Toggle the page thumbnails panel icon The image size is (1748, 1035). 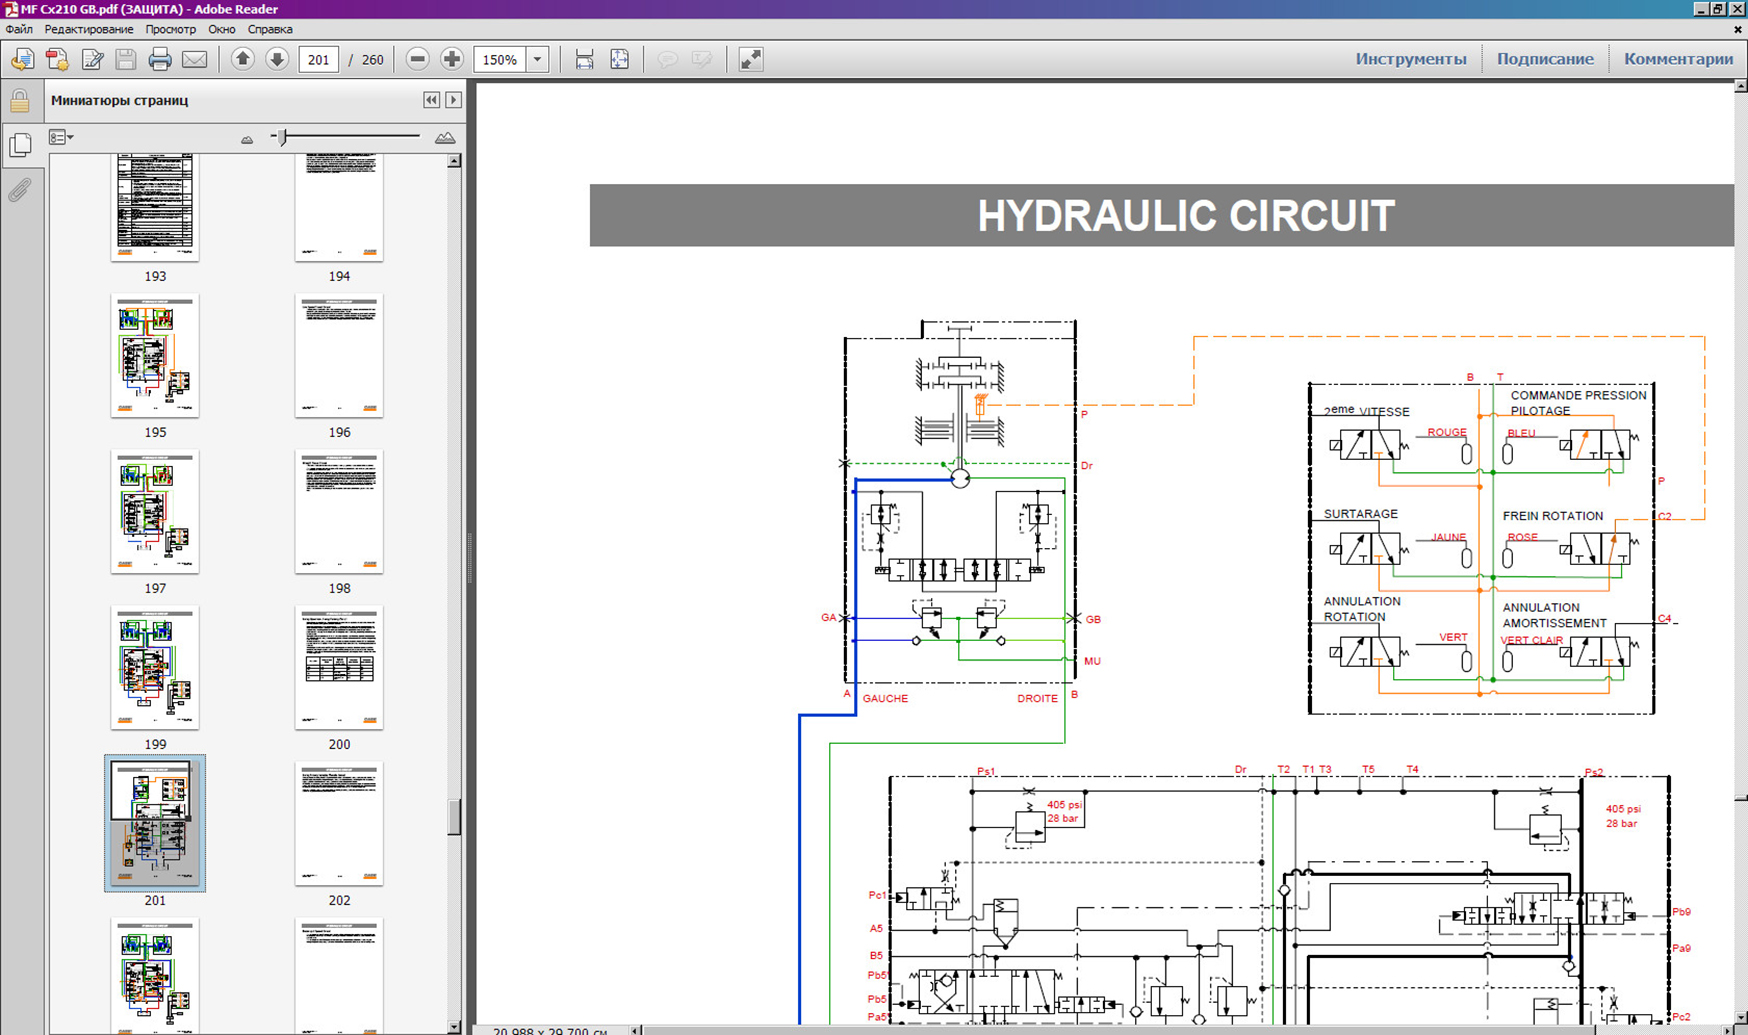(x=20, y=145)
